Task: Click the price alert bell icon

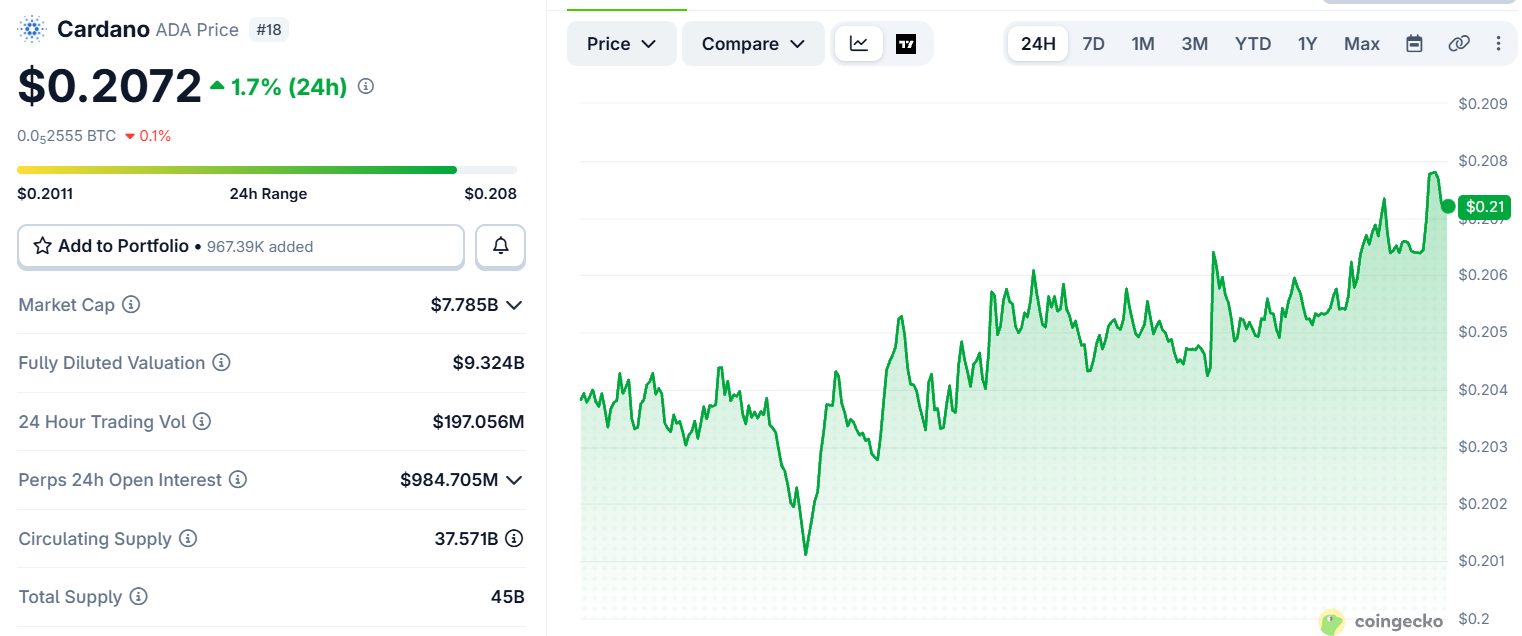Action: pyautogui.click(x=501, y=246)
